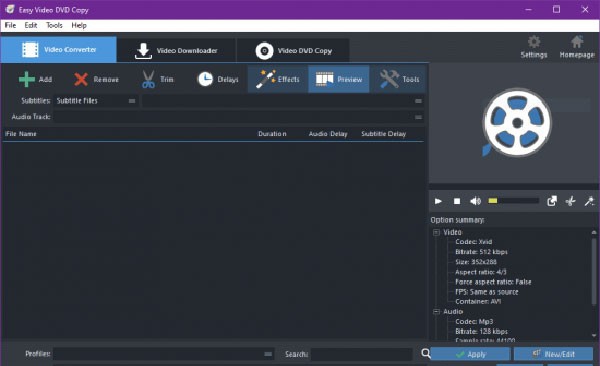This screenshot has width=600, height=366.
Task: Click the Apply button
Action: click(x=471, y=354)
